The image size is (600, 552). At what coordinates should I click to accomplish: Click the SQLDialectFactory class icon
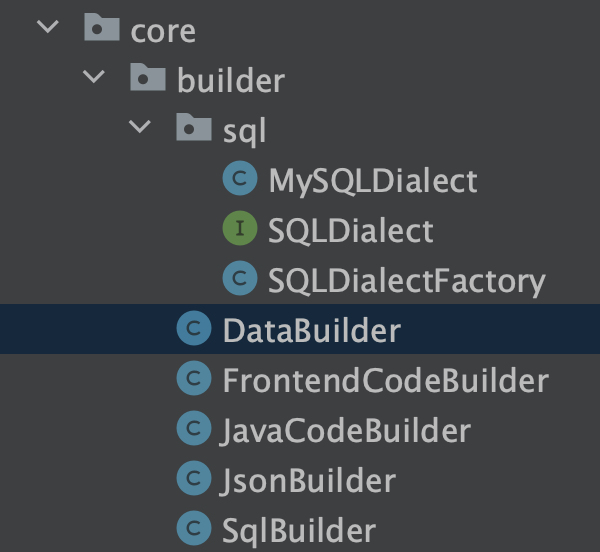pyautogui.click(x=239, y=280)
